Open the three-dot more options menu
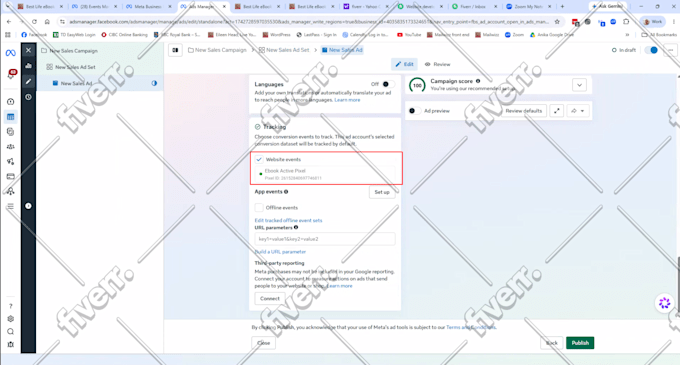680x365 pixels. click(x=671, y=50)
